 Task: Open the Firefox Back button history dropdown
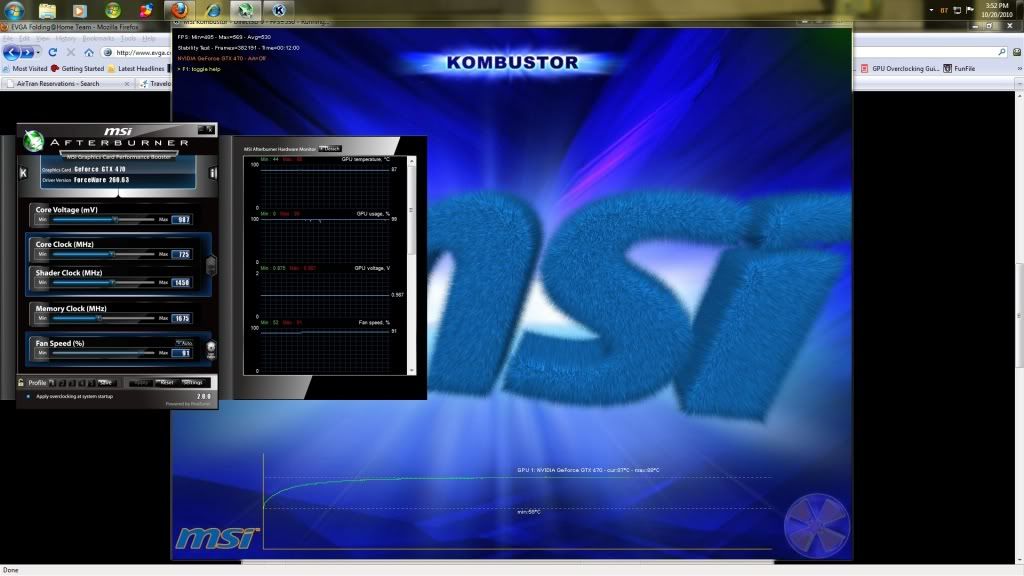click(x=38, y=52)
